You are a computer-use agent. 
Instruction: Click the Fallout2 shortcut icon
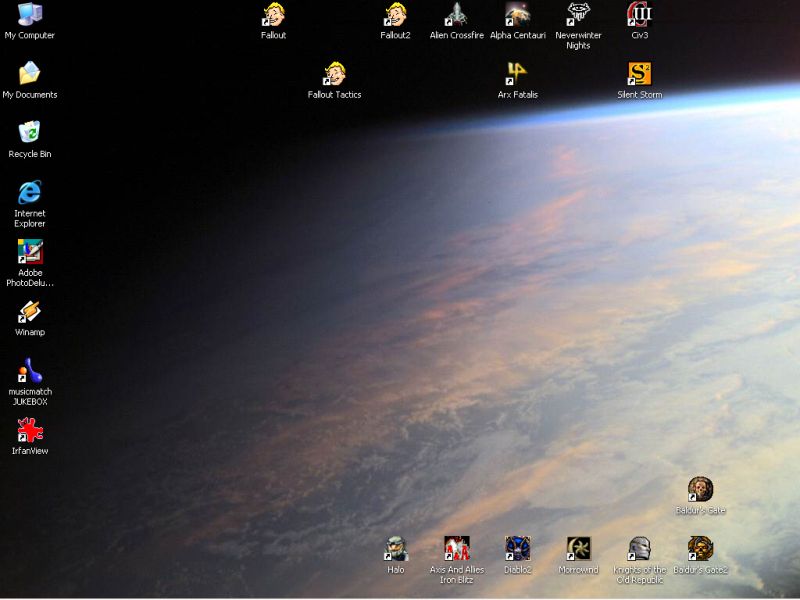pyautogui.click(x=396, y=15)
